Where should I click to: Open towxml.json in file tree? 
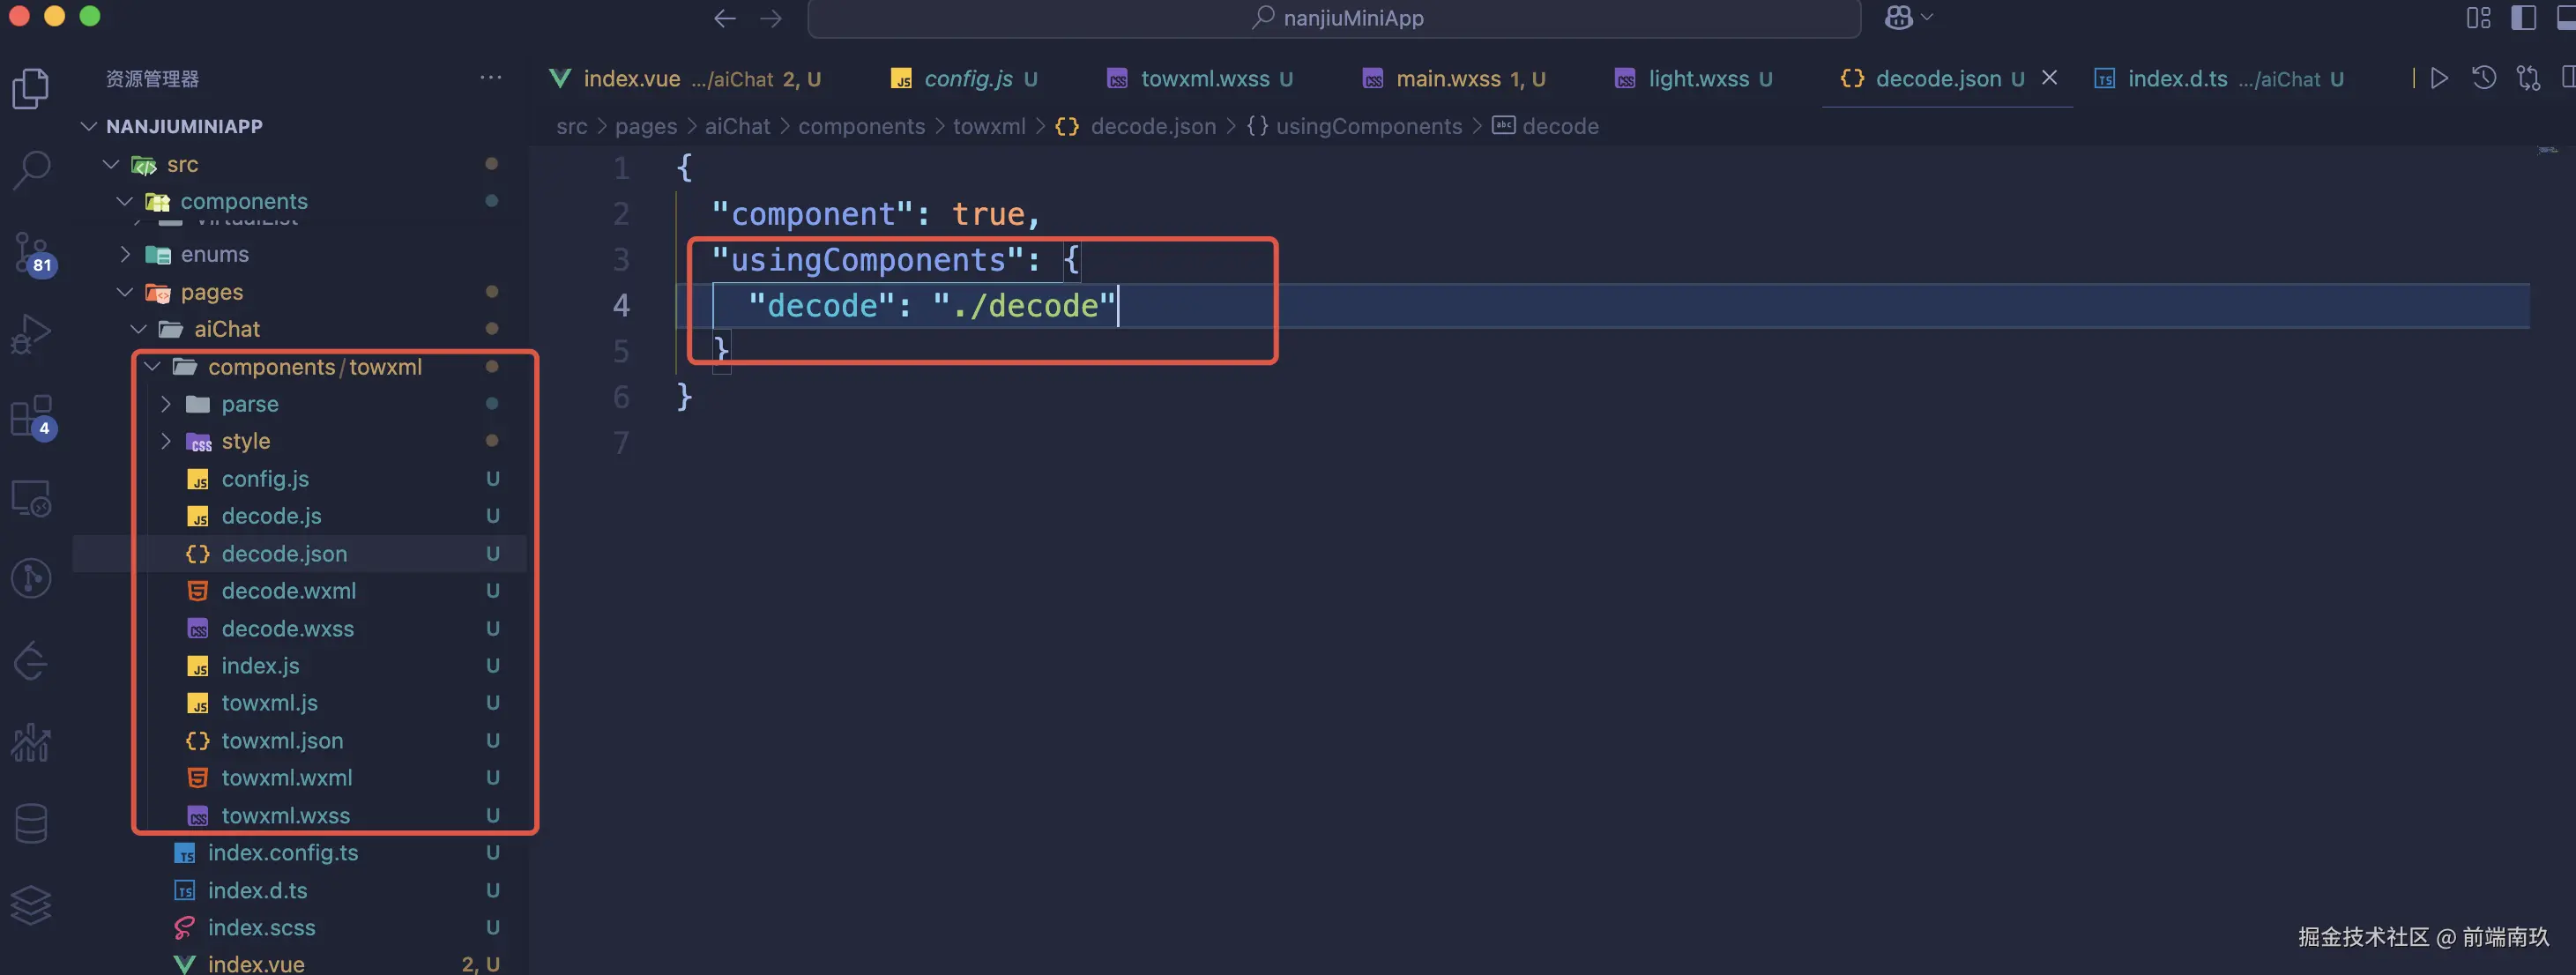282,741
